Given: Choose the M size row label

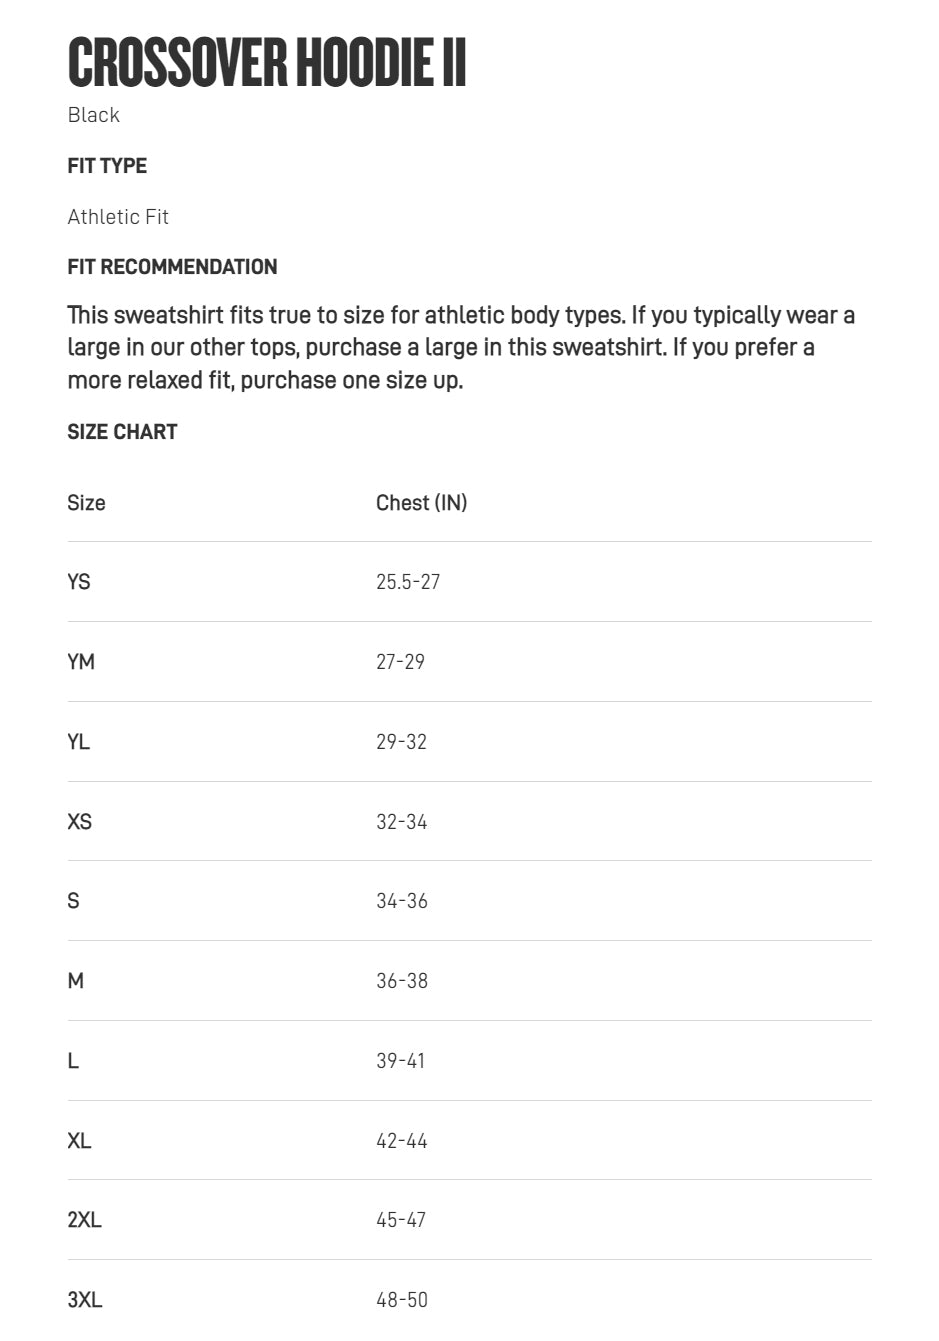Looking at the screenshot, I should [76, 981].
